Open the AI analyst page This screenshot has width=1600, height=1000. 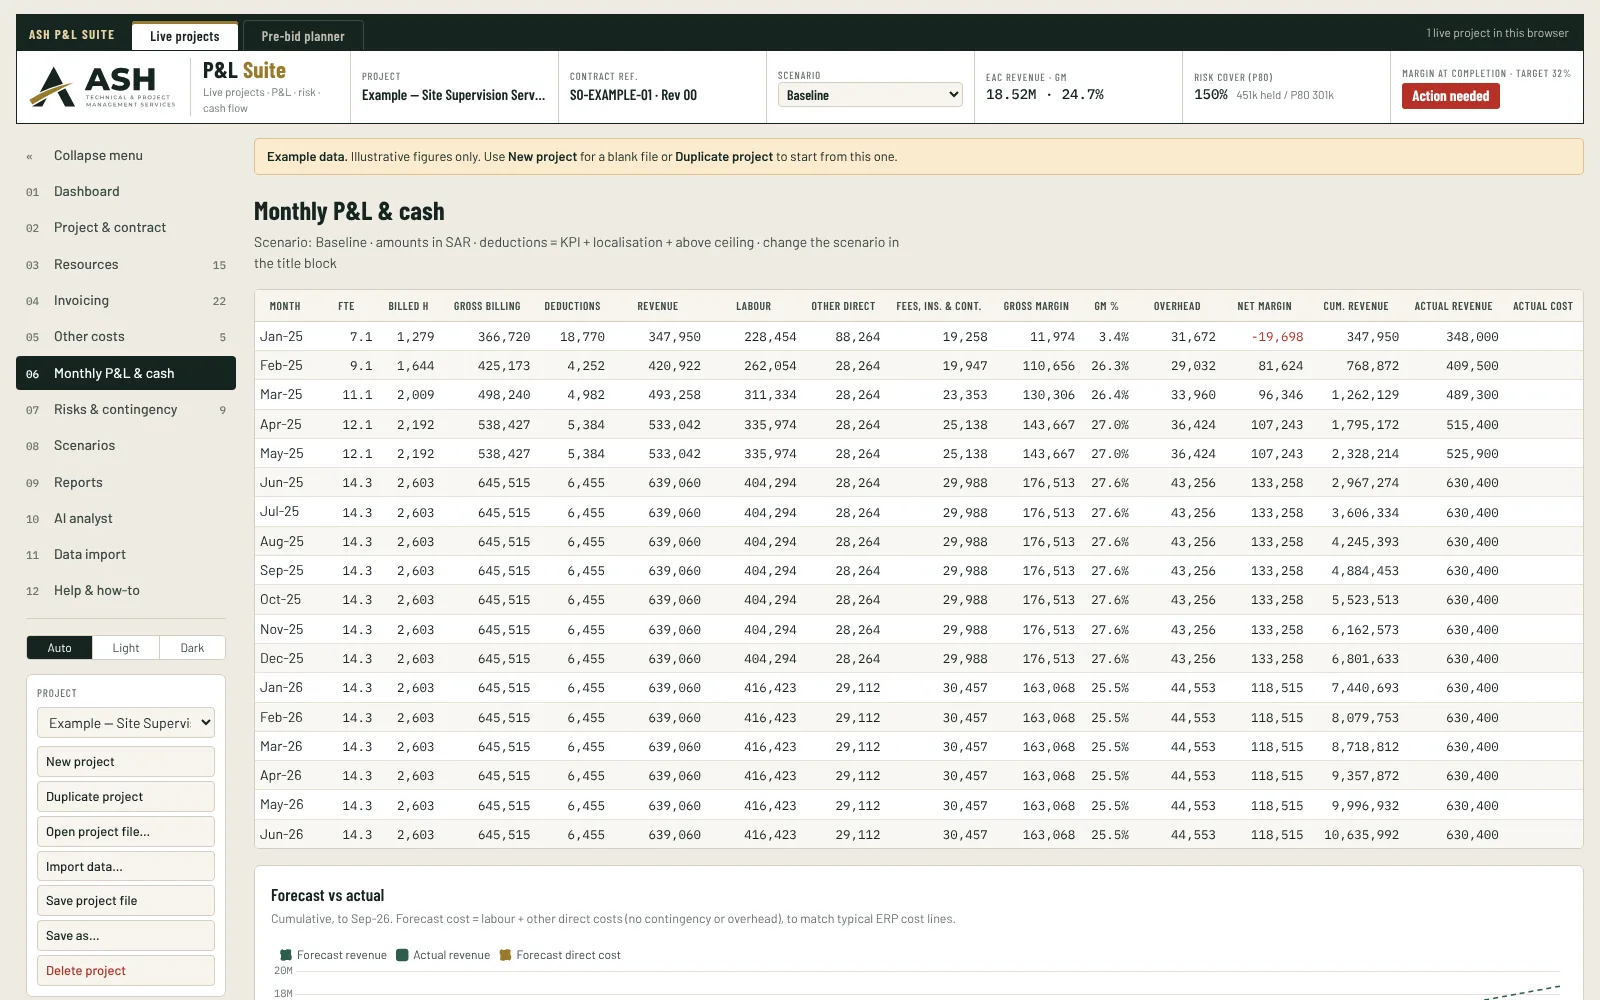click(126, 519)
